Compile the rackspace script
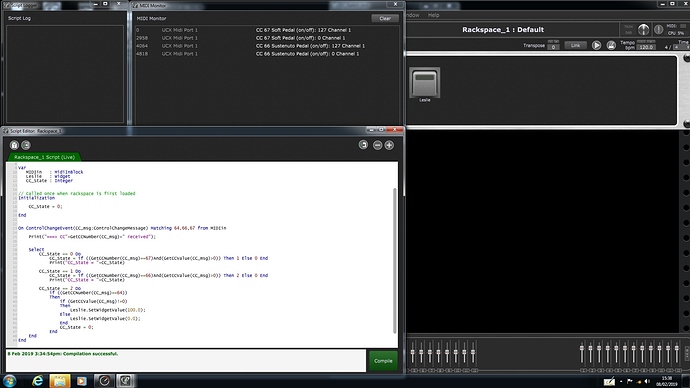 pyautogui.click(x=383, y=361)
